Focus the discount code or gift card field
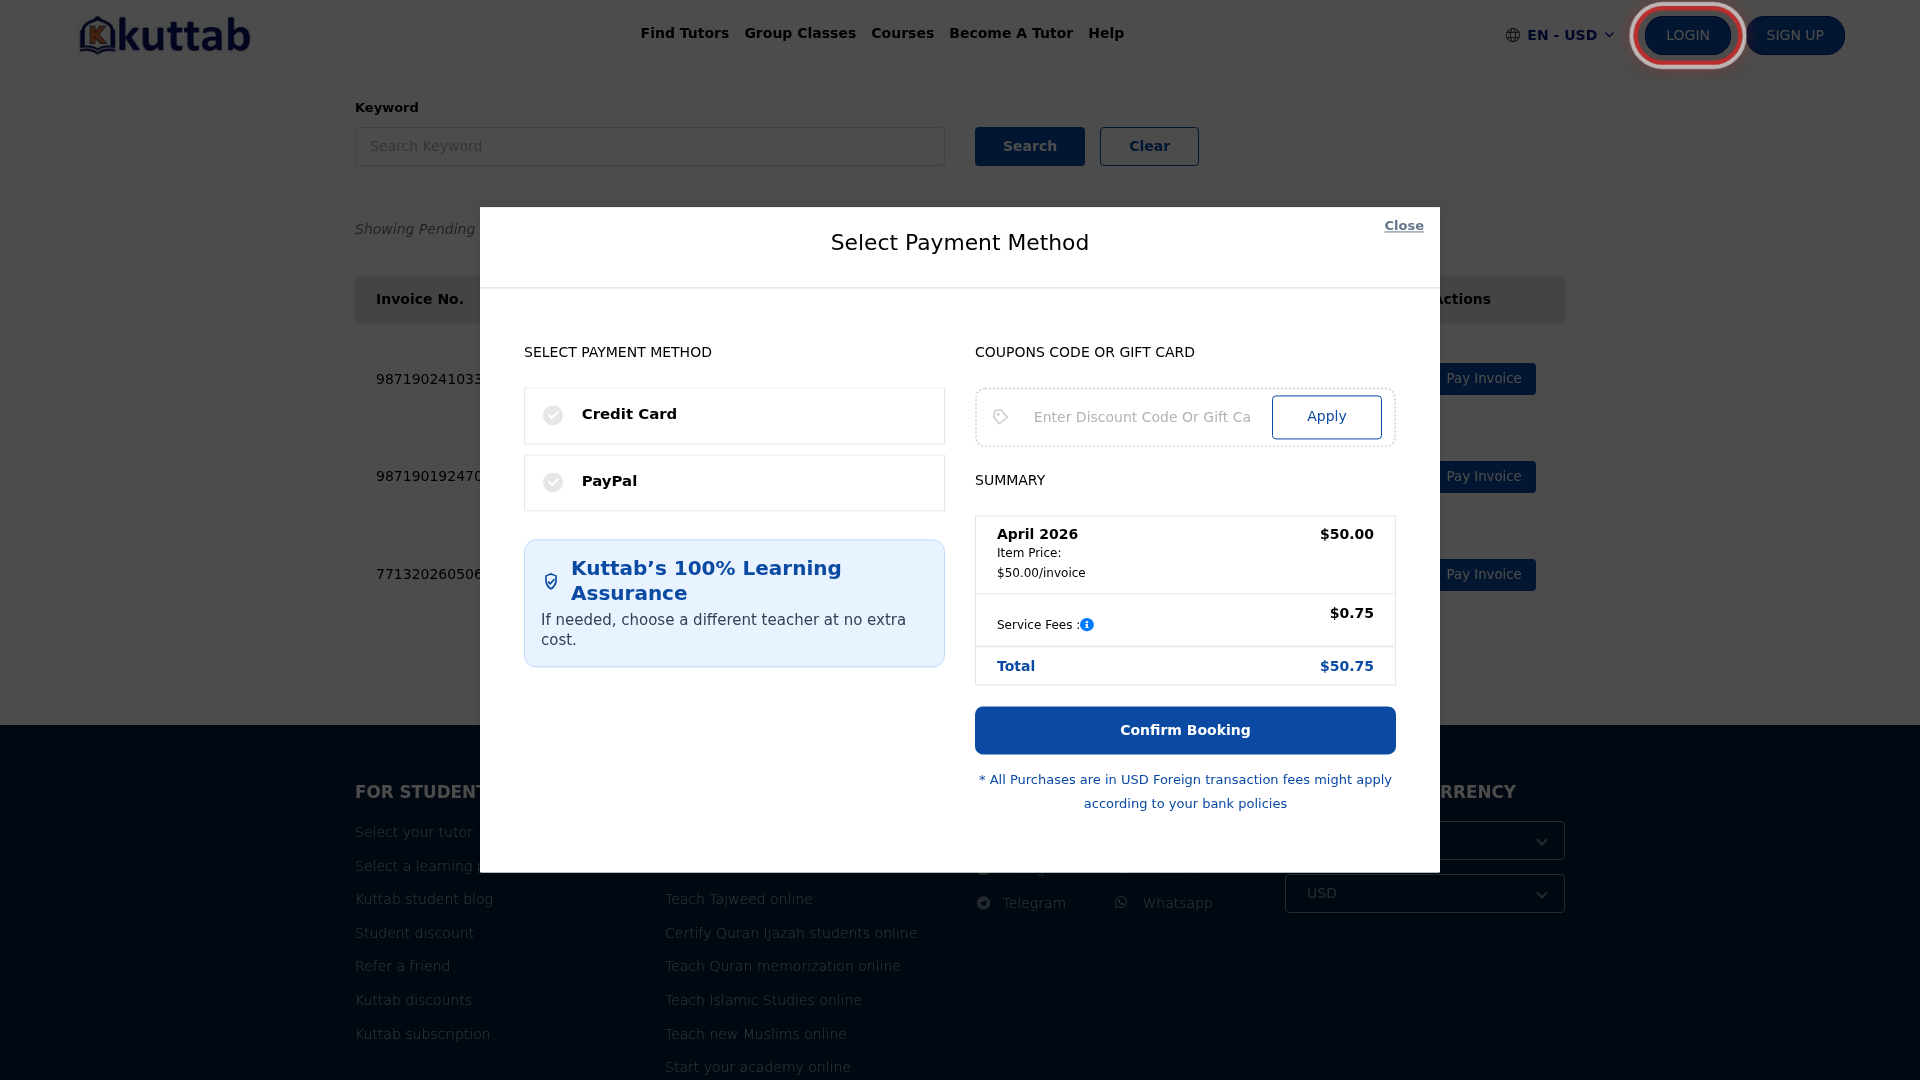This screenshot has height=1080, width=1920. (1142, 417)
